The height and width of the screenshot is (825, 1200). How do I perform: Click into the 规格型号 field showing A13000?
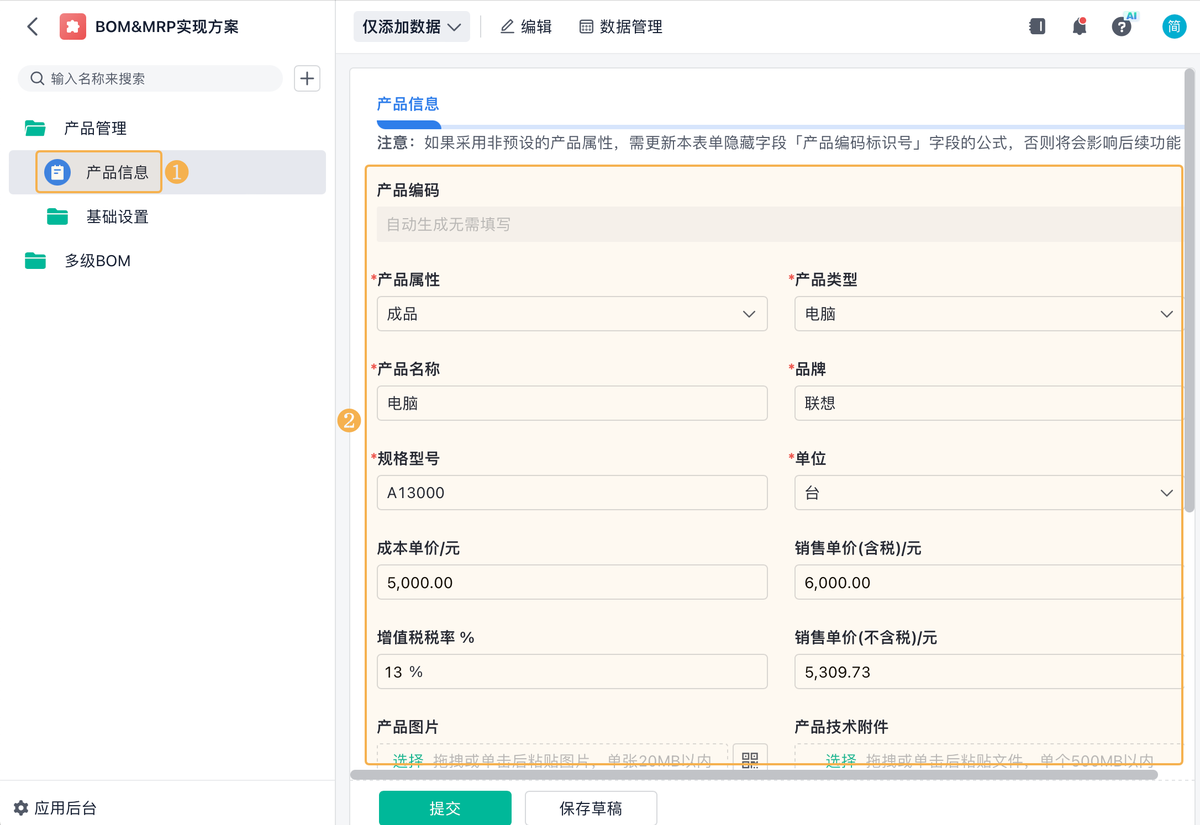tap(572, 492)
